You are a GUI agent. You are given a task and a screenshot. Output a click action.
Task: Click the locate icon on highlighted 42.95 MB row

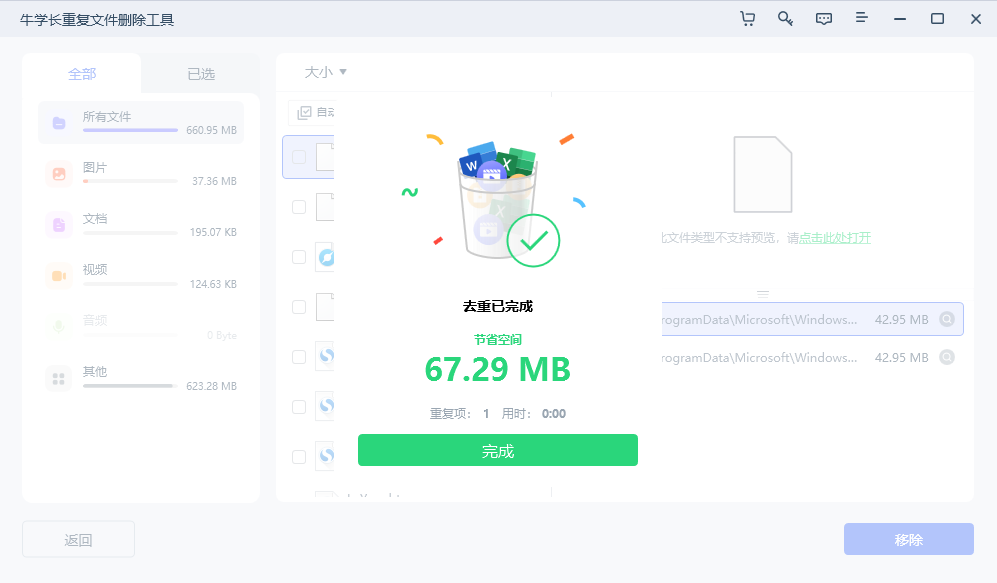click(947, 319)
